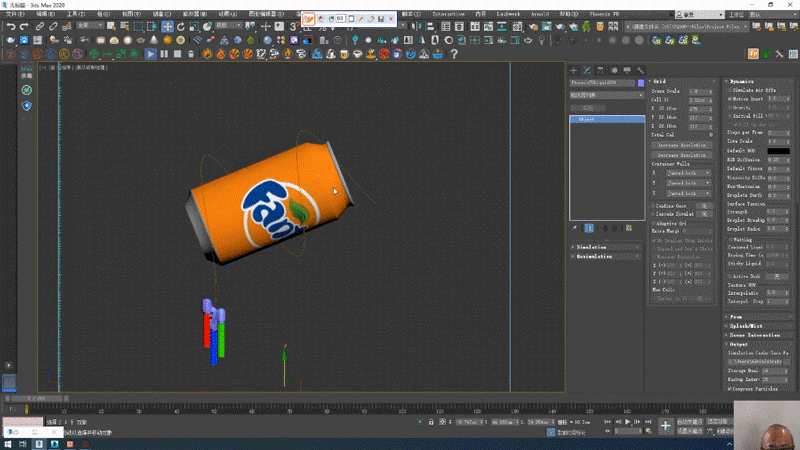Open the Hierarchy tab in command panel

coord(601,70)
